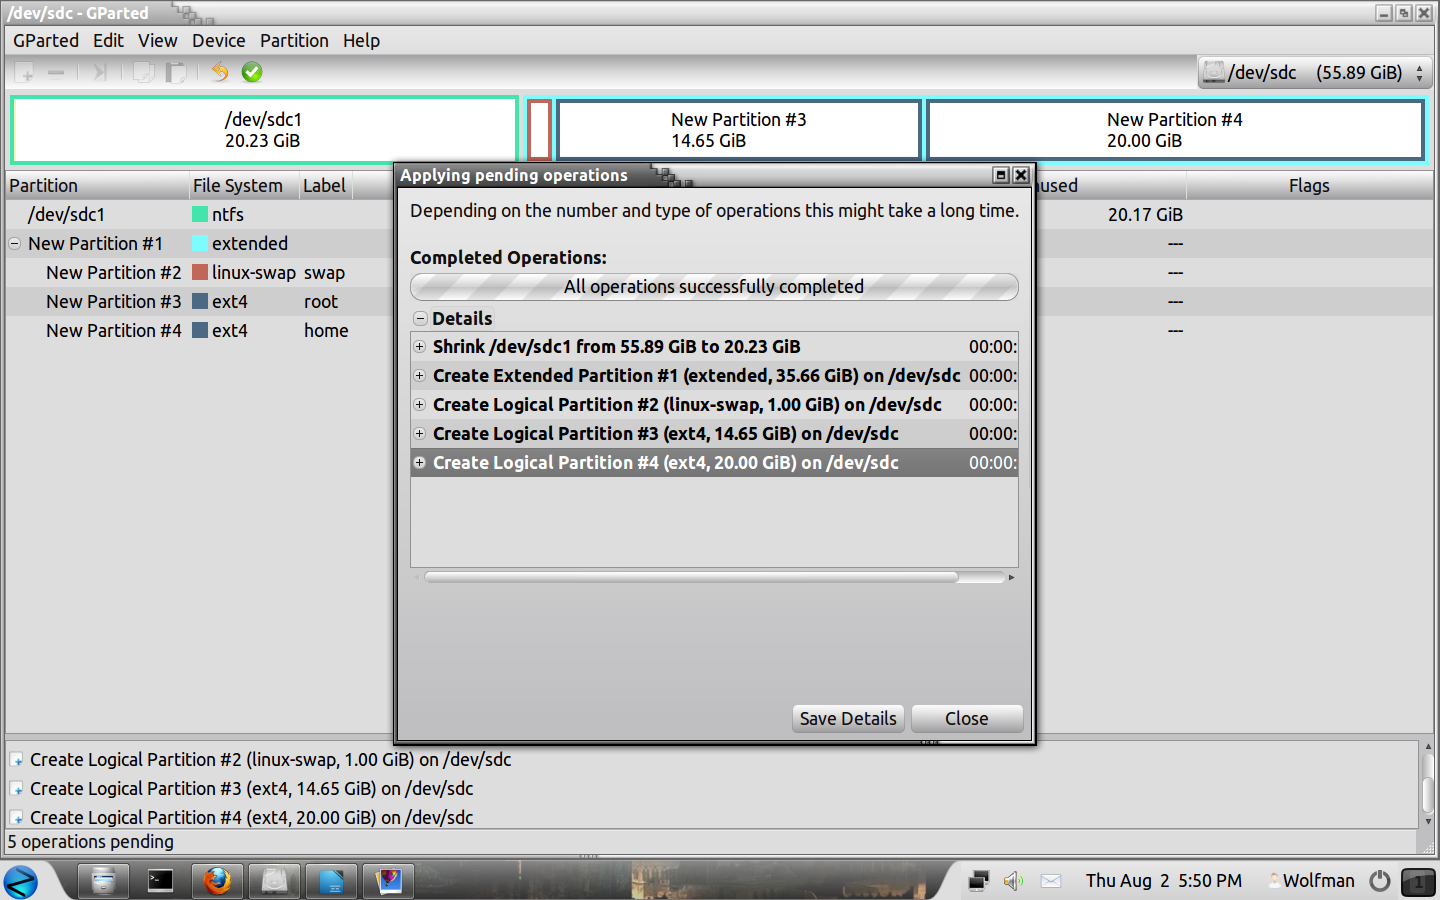Click the Label column header
The image size is (1440, 900).
[x=325, y=186]
